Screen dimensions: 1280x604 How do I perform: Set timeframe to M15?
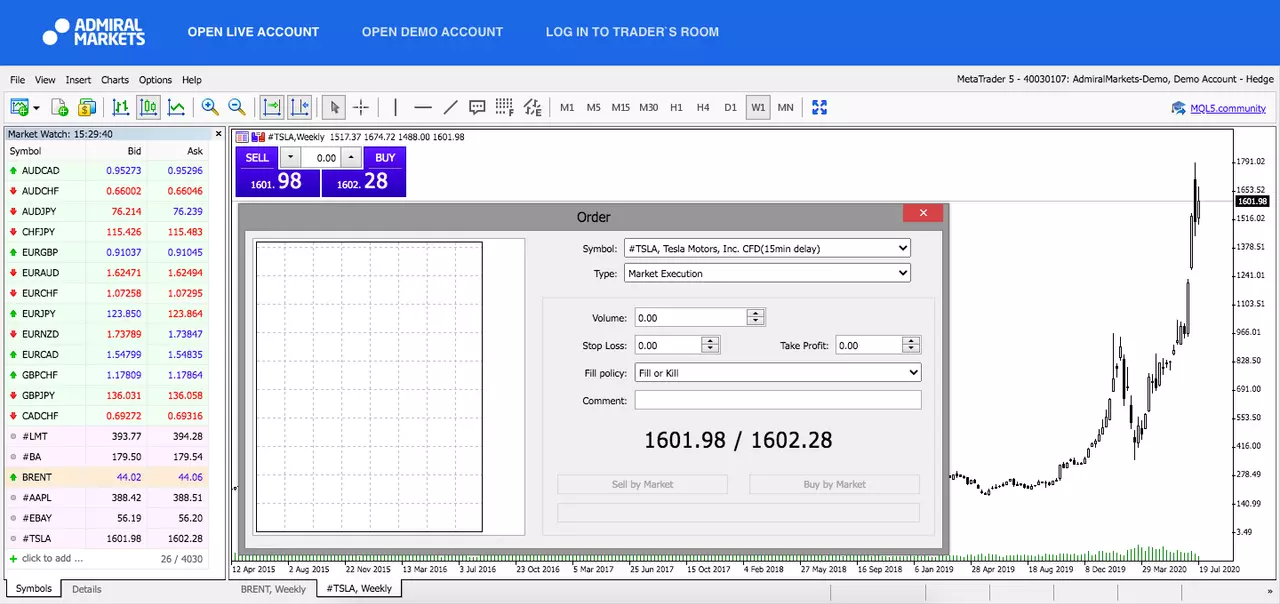tap(621, 107)
